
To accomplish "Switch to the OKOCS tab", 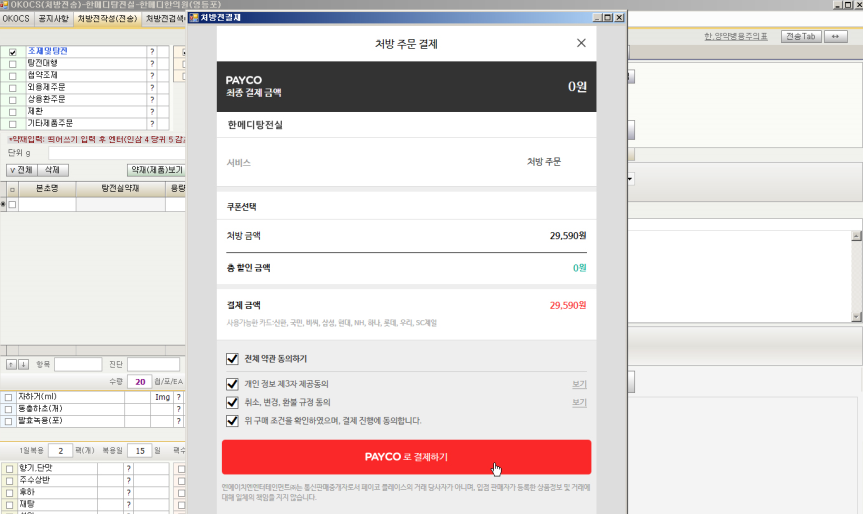I will [16, 19].
